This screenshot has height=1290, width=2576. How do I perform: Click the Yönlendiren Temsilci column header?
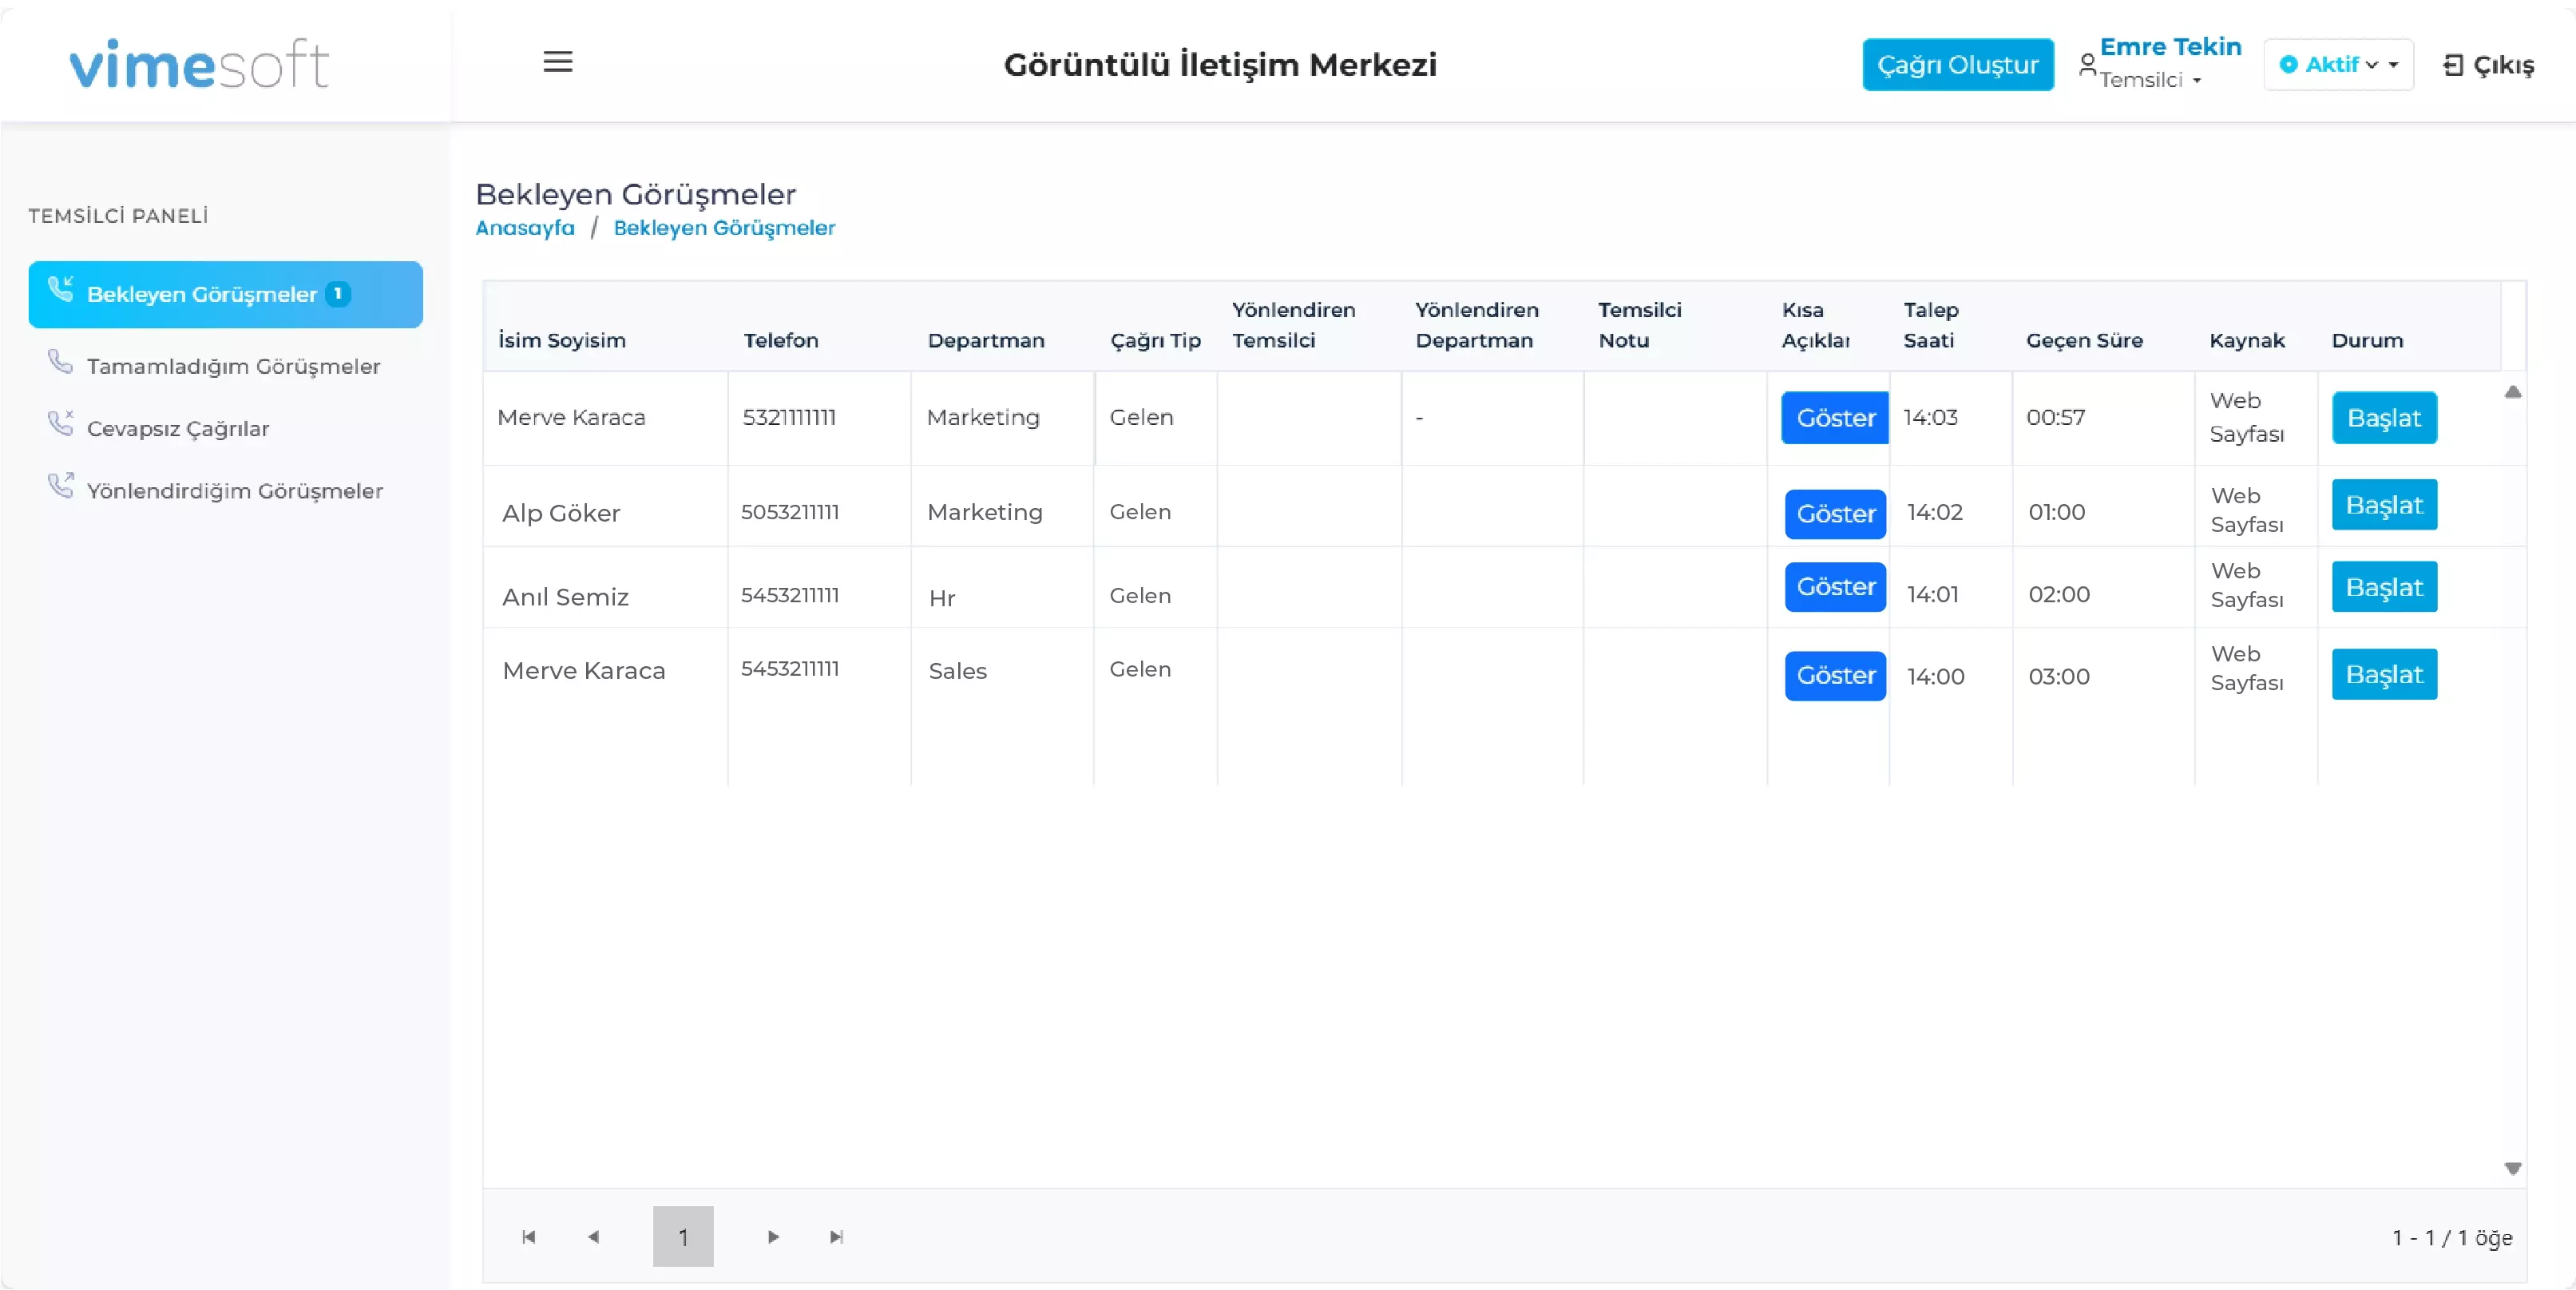(1294, 325)
